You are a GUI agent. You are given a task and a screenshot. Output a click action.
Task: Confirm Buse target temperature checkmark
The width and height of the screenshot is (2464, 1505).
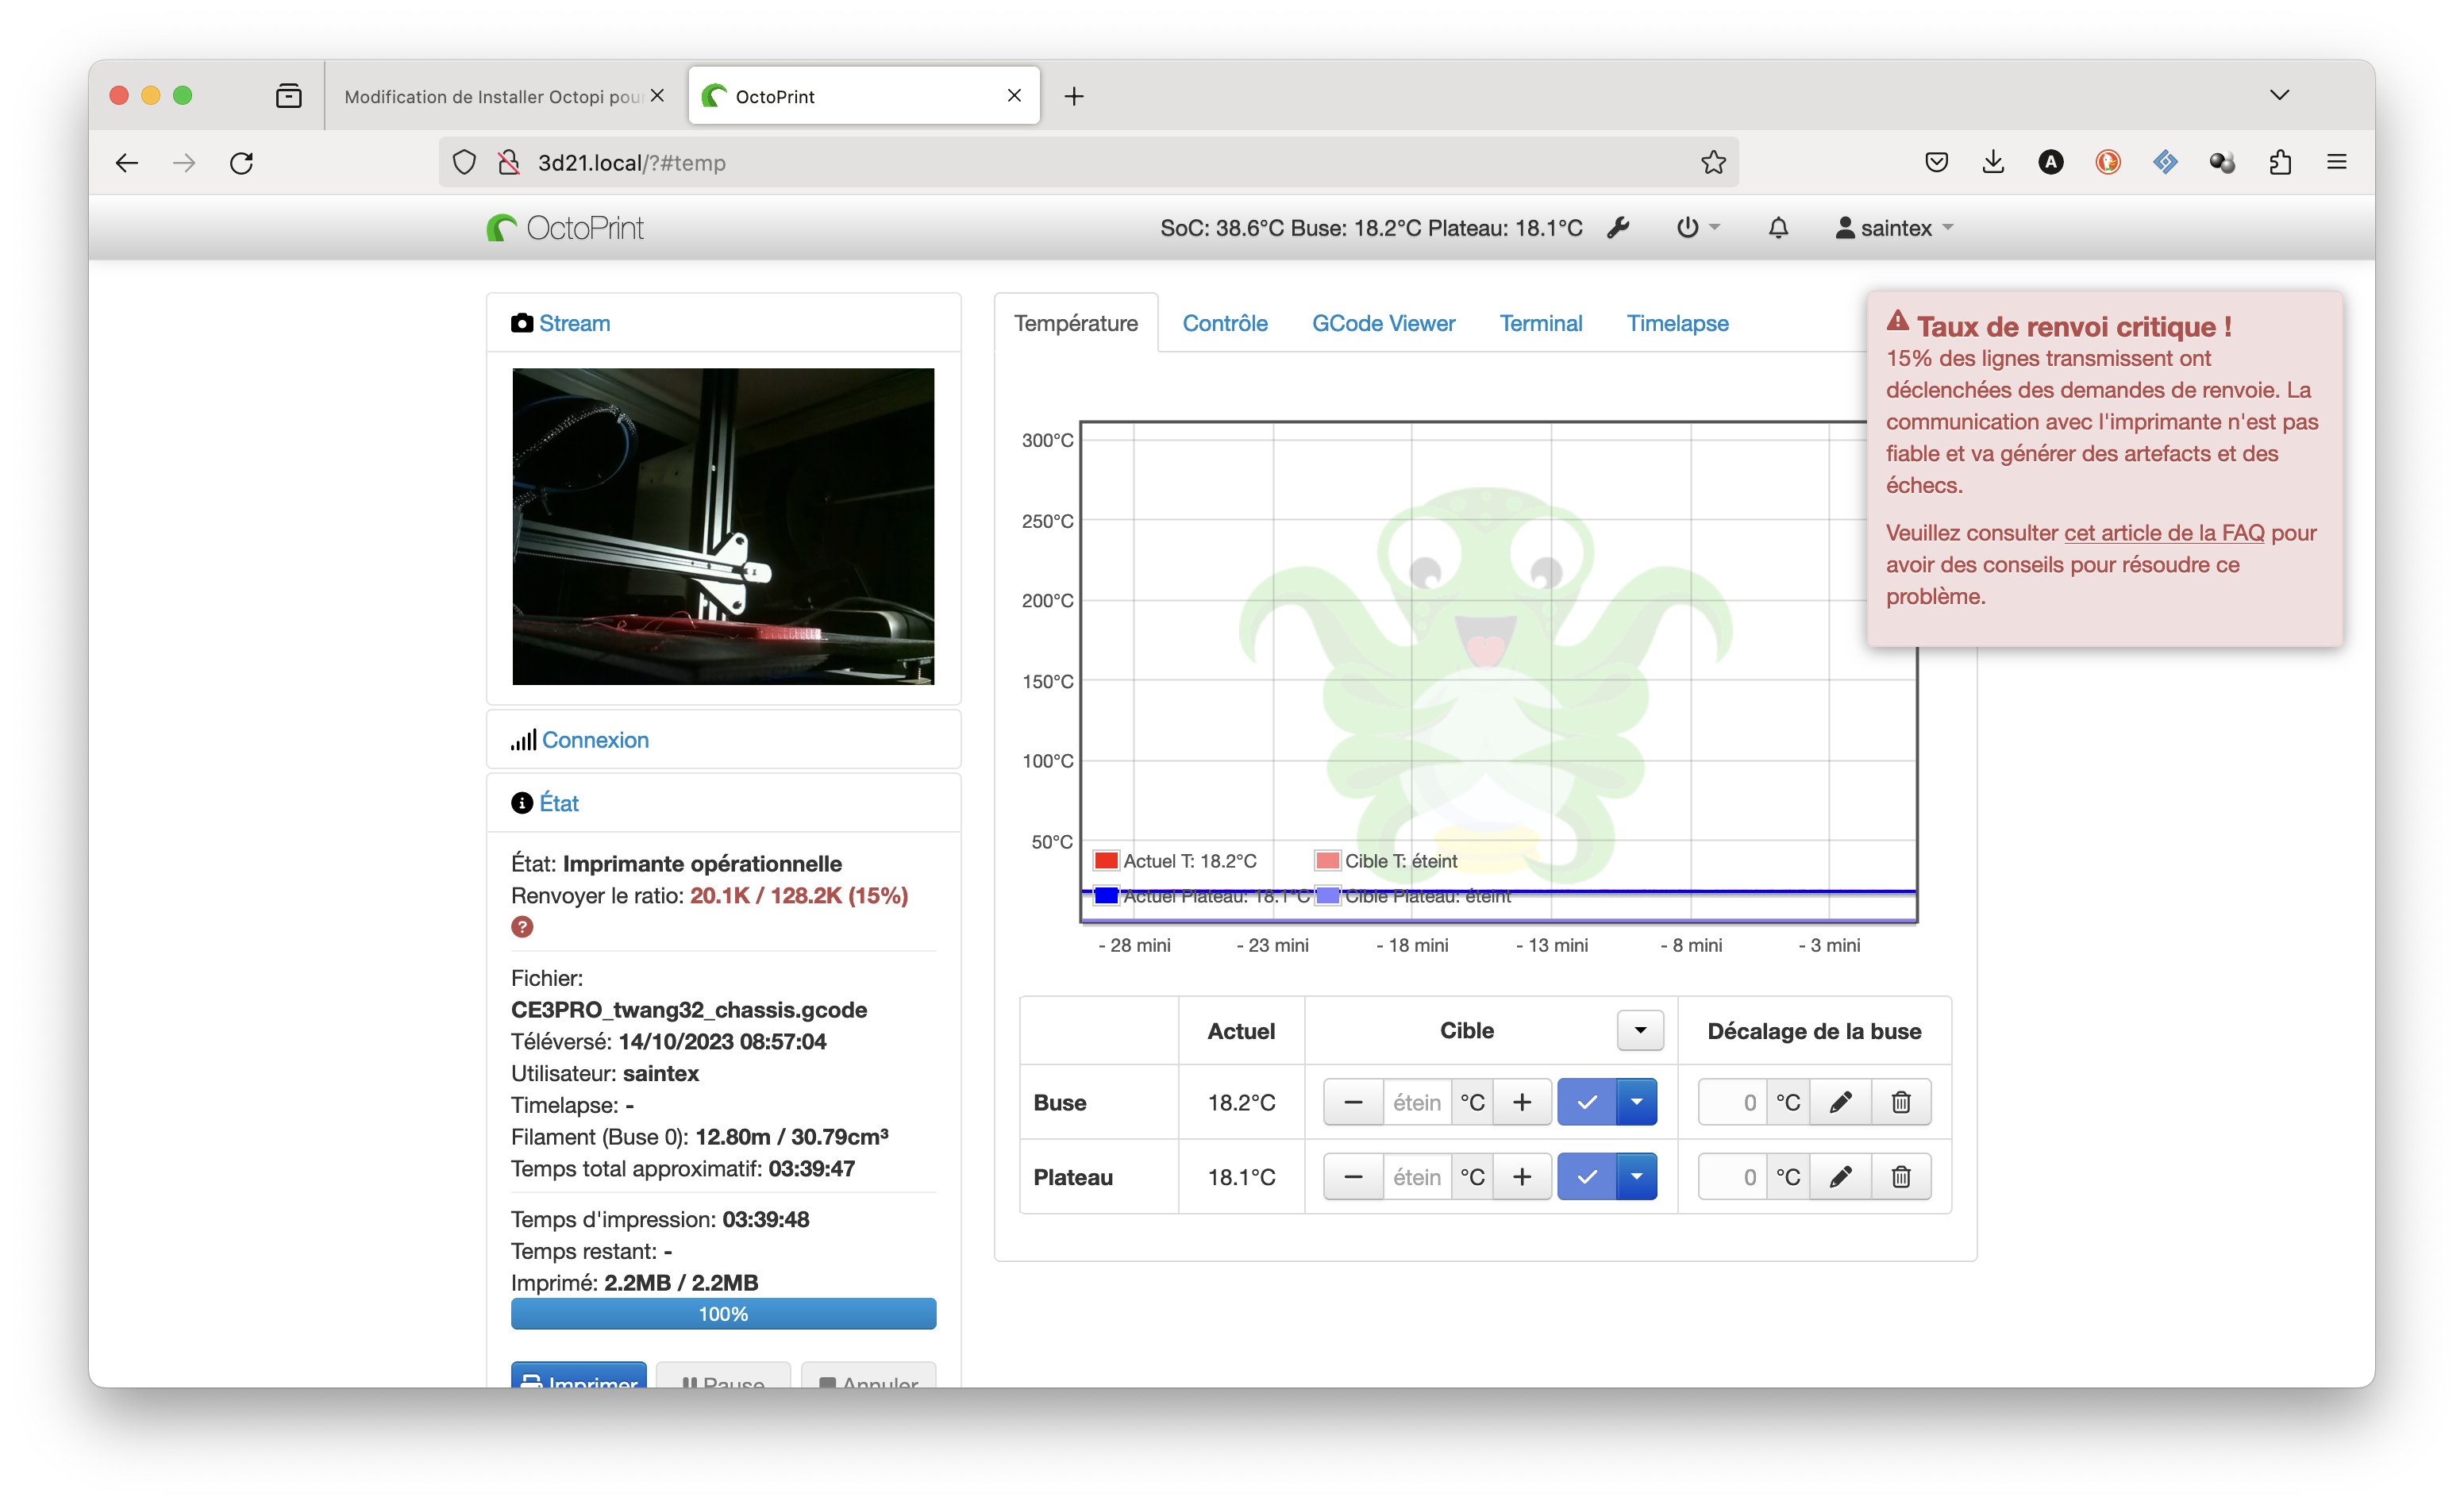[1587, 1102]
